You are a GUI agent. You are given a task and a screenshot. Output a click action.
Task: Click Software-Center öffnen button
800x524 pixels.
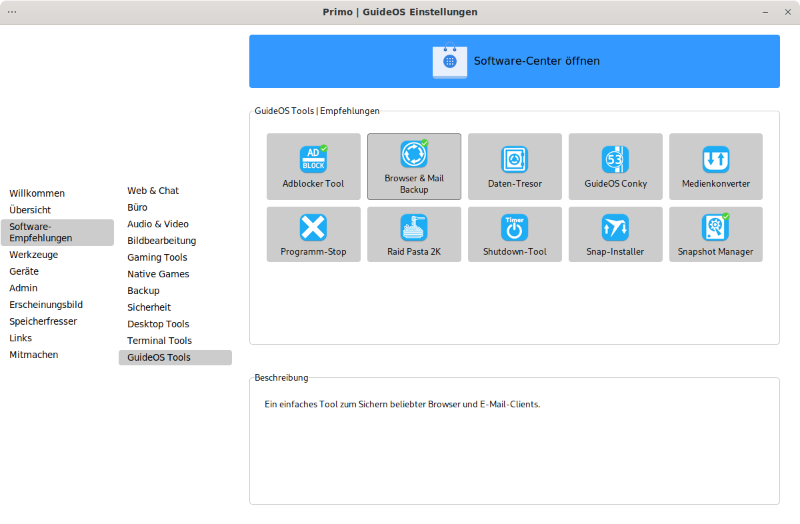514,61
